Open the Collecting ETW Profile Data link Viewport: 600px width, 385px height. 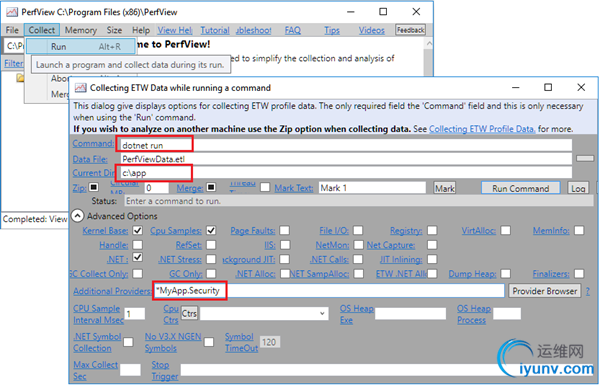(482, 129)
